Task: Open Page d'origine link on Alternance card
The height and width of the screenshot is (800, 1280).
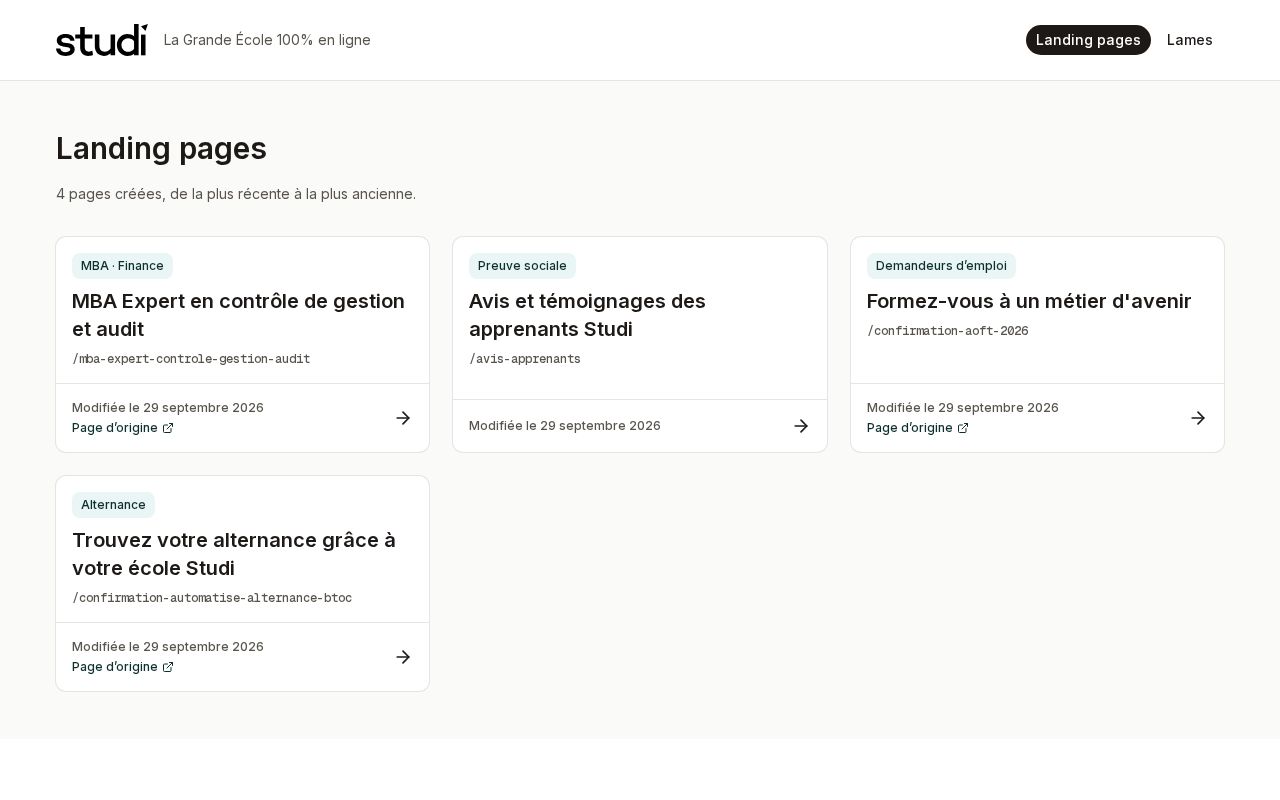Action: [x=123, y=667]
